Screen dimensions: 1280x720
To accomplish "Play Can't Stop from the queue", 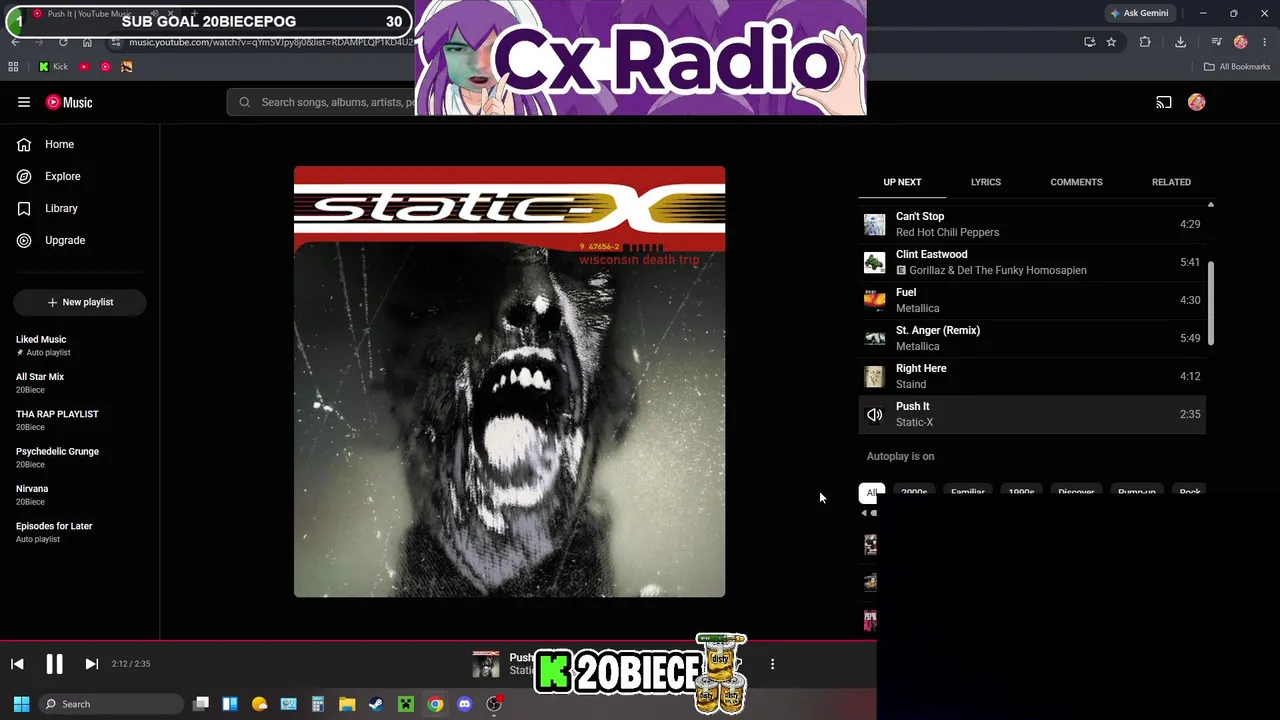I will tap(1032, 224).
